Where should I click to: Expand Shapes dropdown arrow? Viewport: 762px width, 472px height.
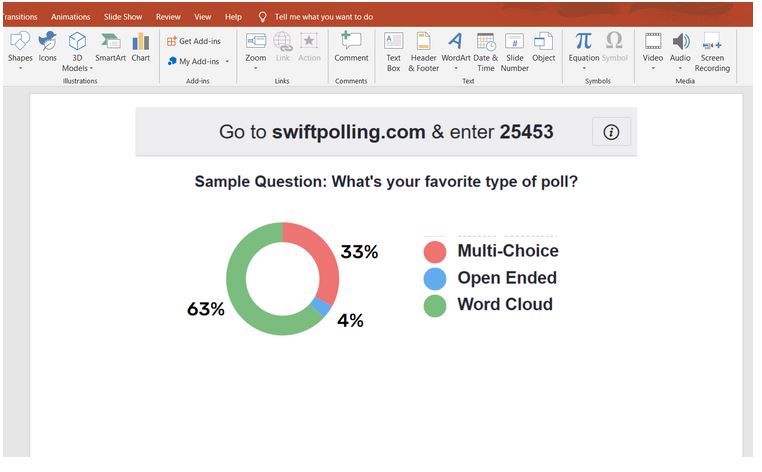coord(20,69)
